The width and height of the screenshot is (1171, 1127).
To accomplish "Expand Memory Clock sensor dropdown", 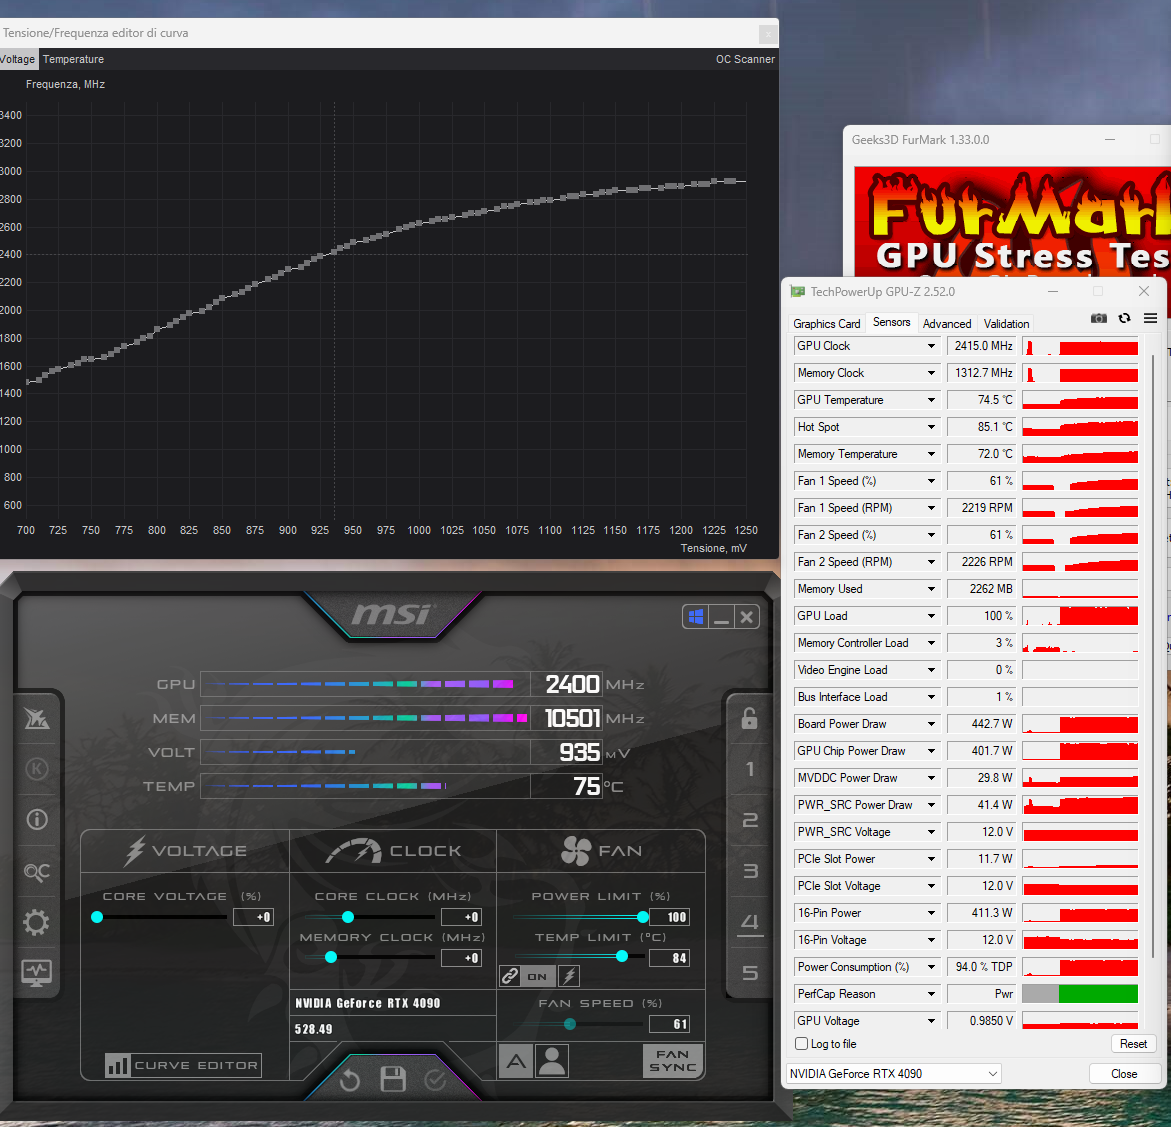I will click(931, 373).
